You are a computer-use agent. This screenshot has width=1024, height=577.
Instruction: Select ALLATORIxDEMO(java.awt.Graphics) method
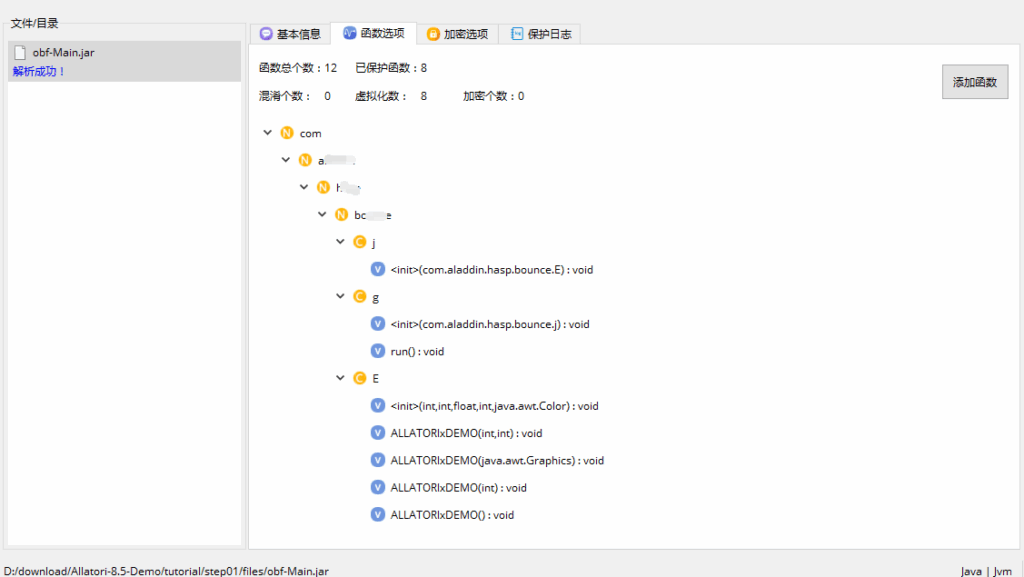497,460
